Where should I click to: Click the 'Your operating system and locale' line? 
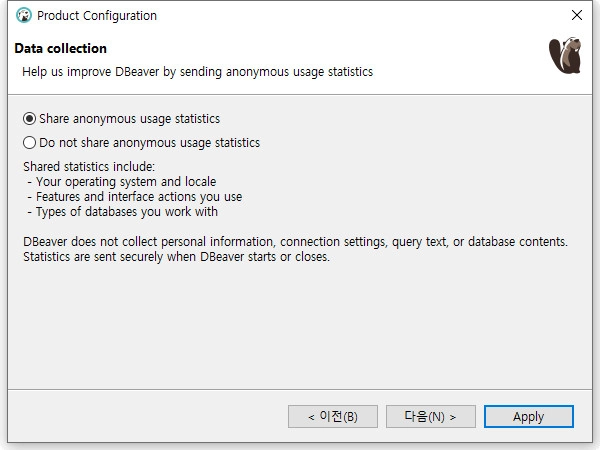tap(122, 182)
